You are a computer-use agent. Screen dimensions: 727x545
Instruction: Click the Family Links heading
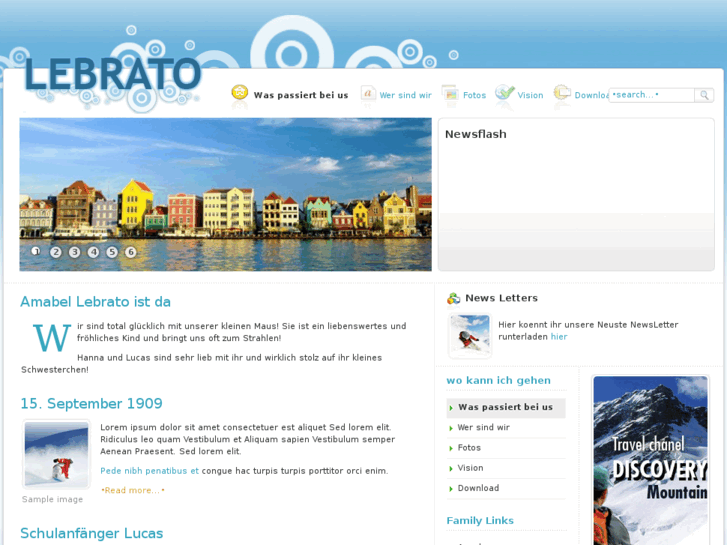[x=480, y=520]
